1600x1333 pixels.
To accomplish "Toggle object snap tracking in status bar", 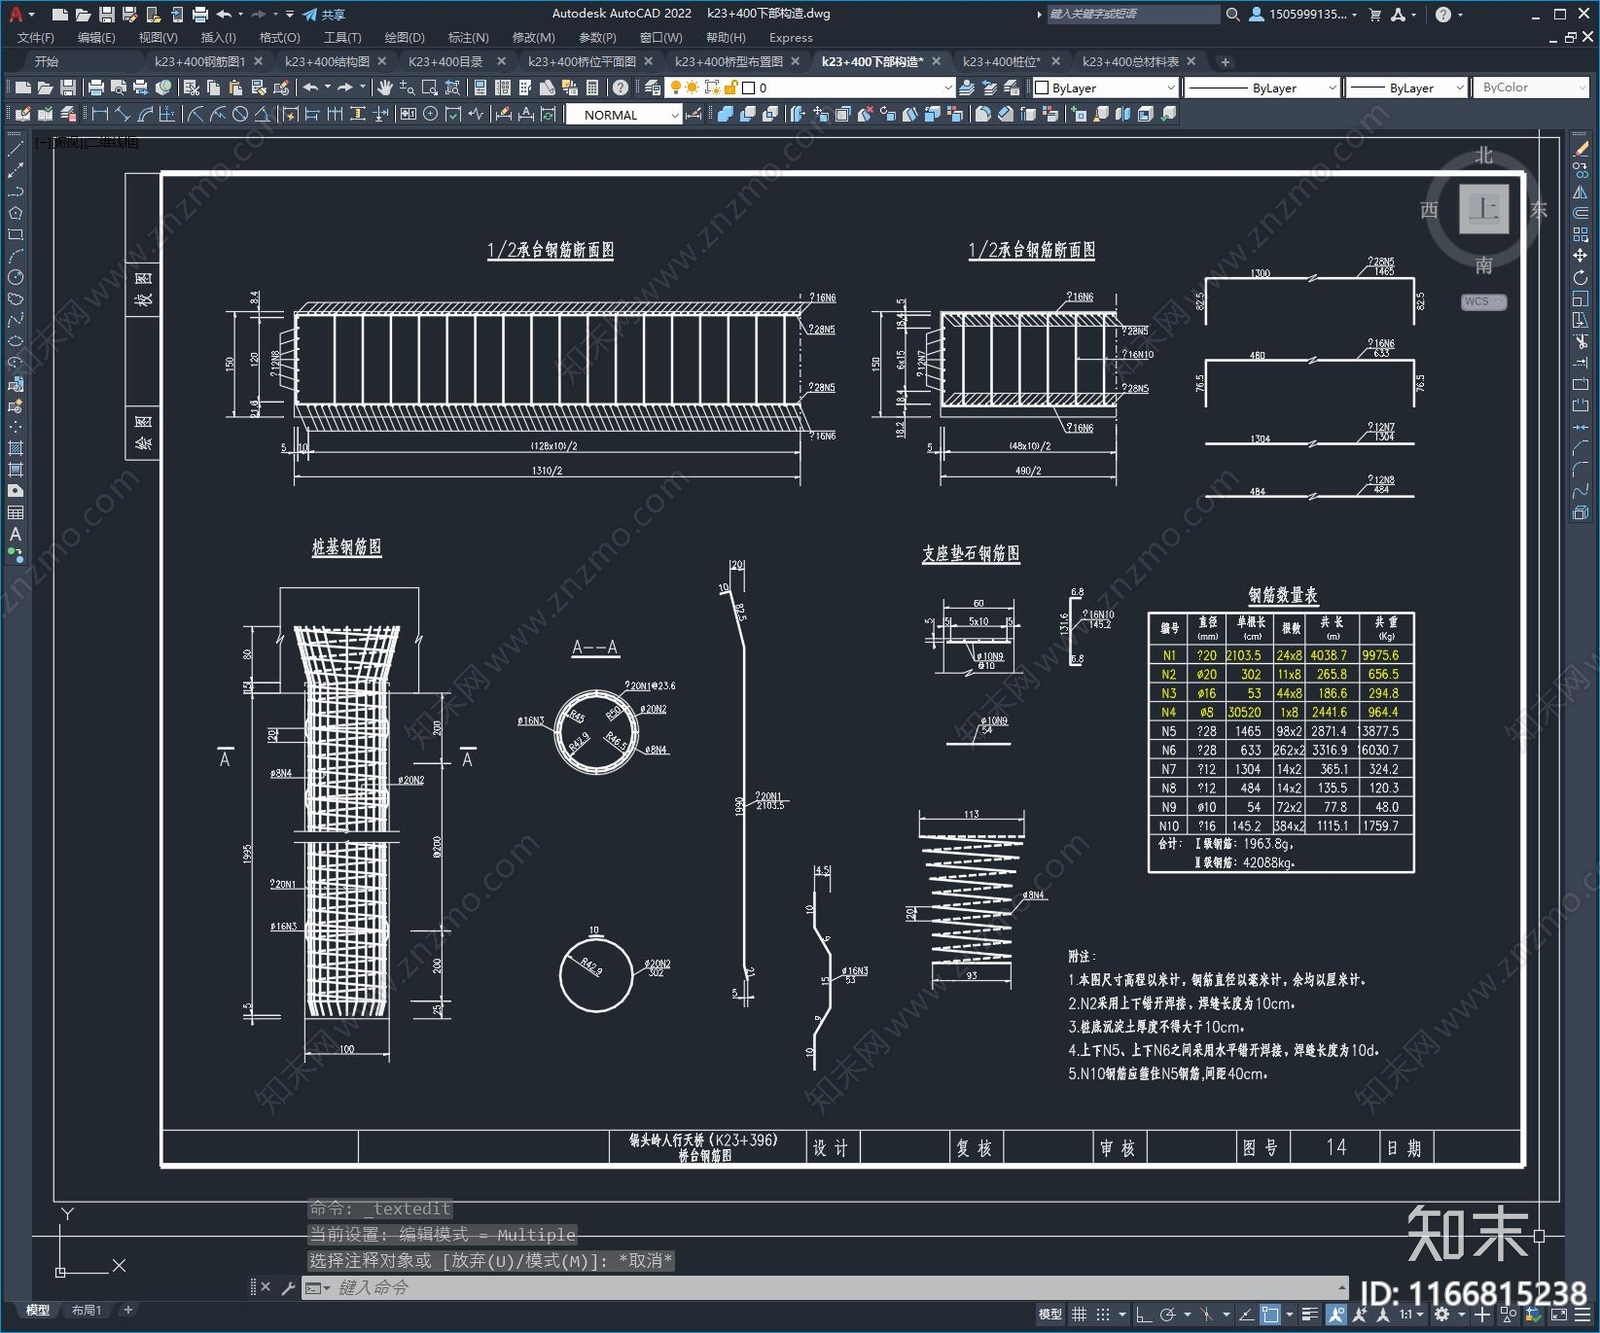I will pos(1247,1314).
